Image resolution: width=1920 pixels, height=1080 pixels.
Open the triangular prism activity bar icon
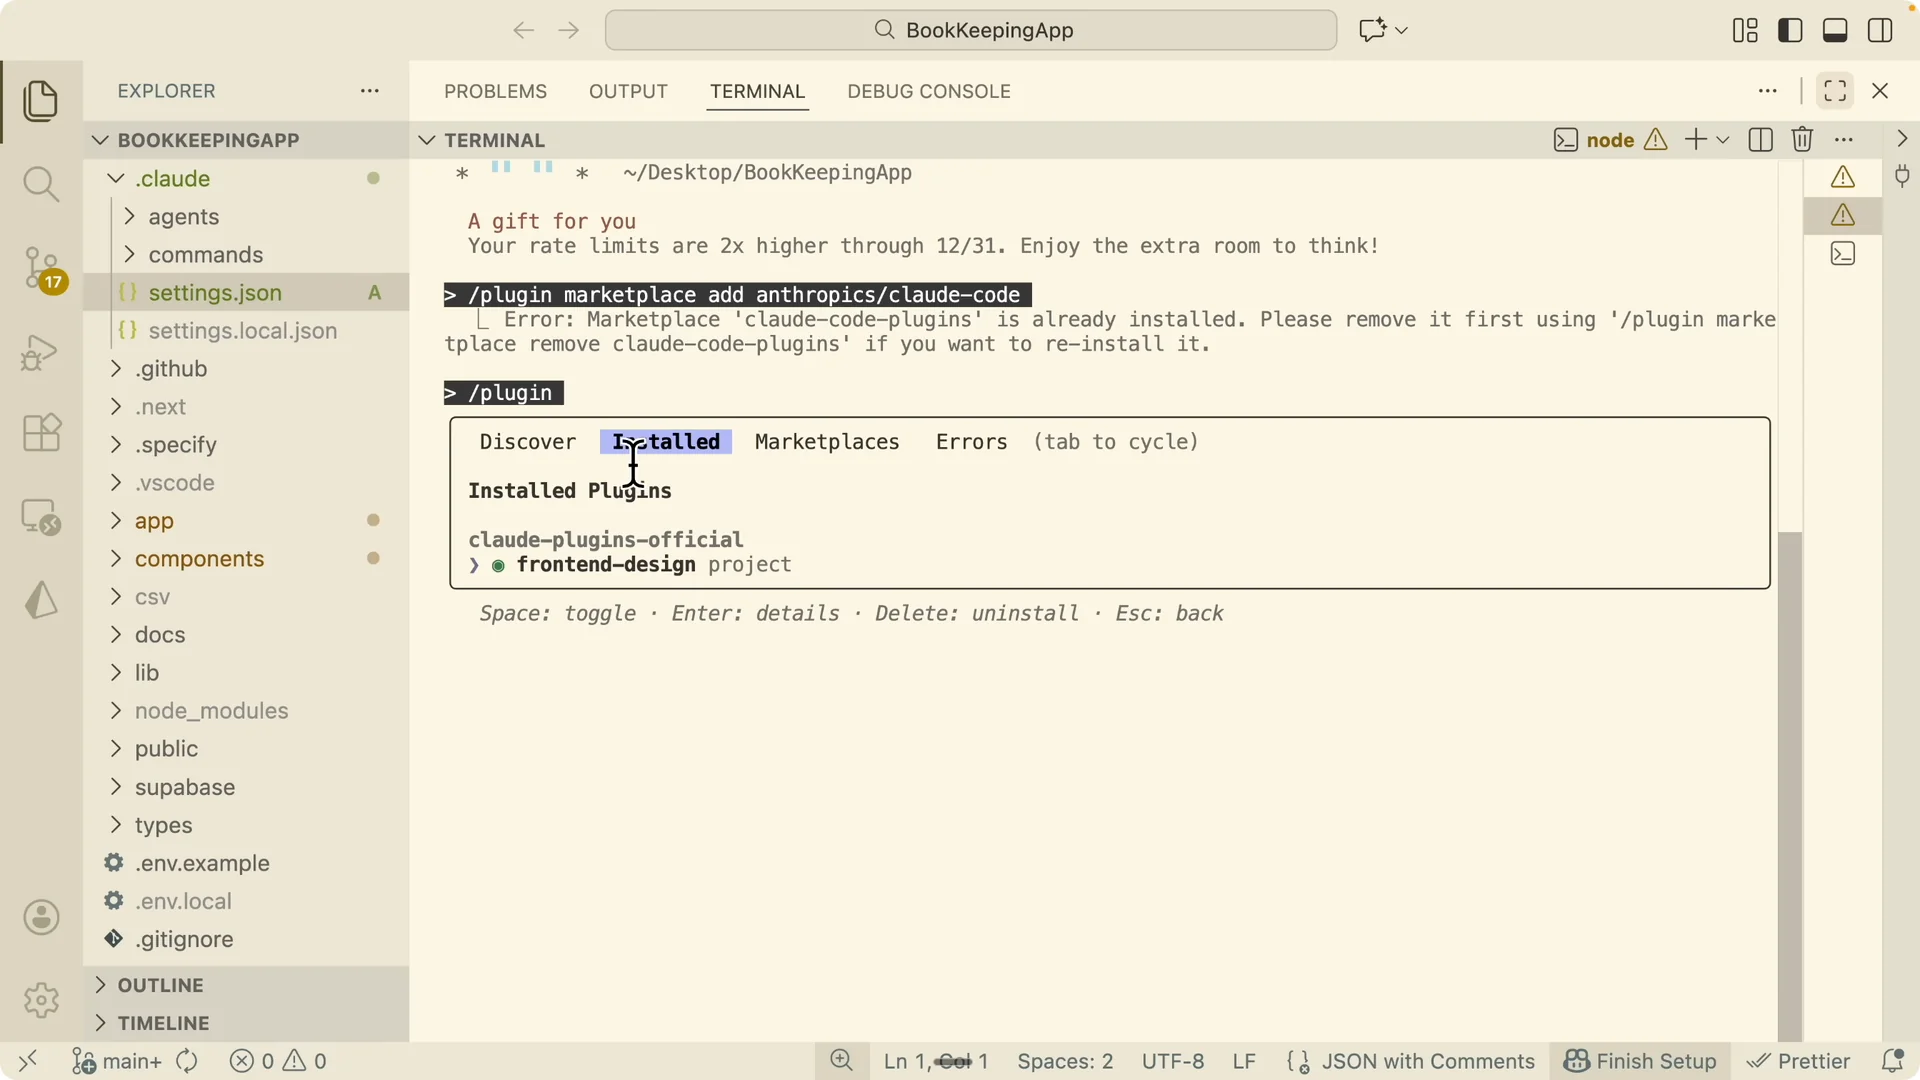click(x=41, y=600)
